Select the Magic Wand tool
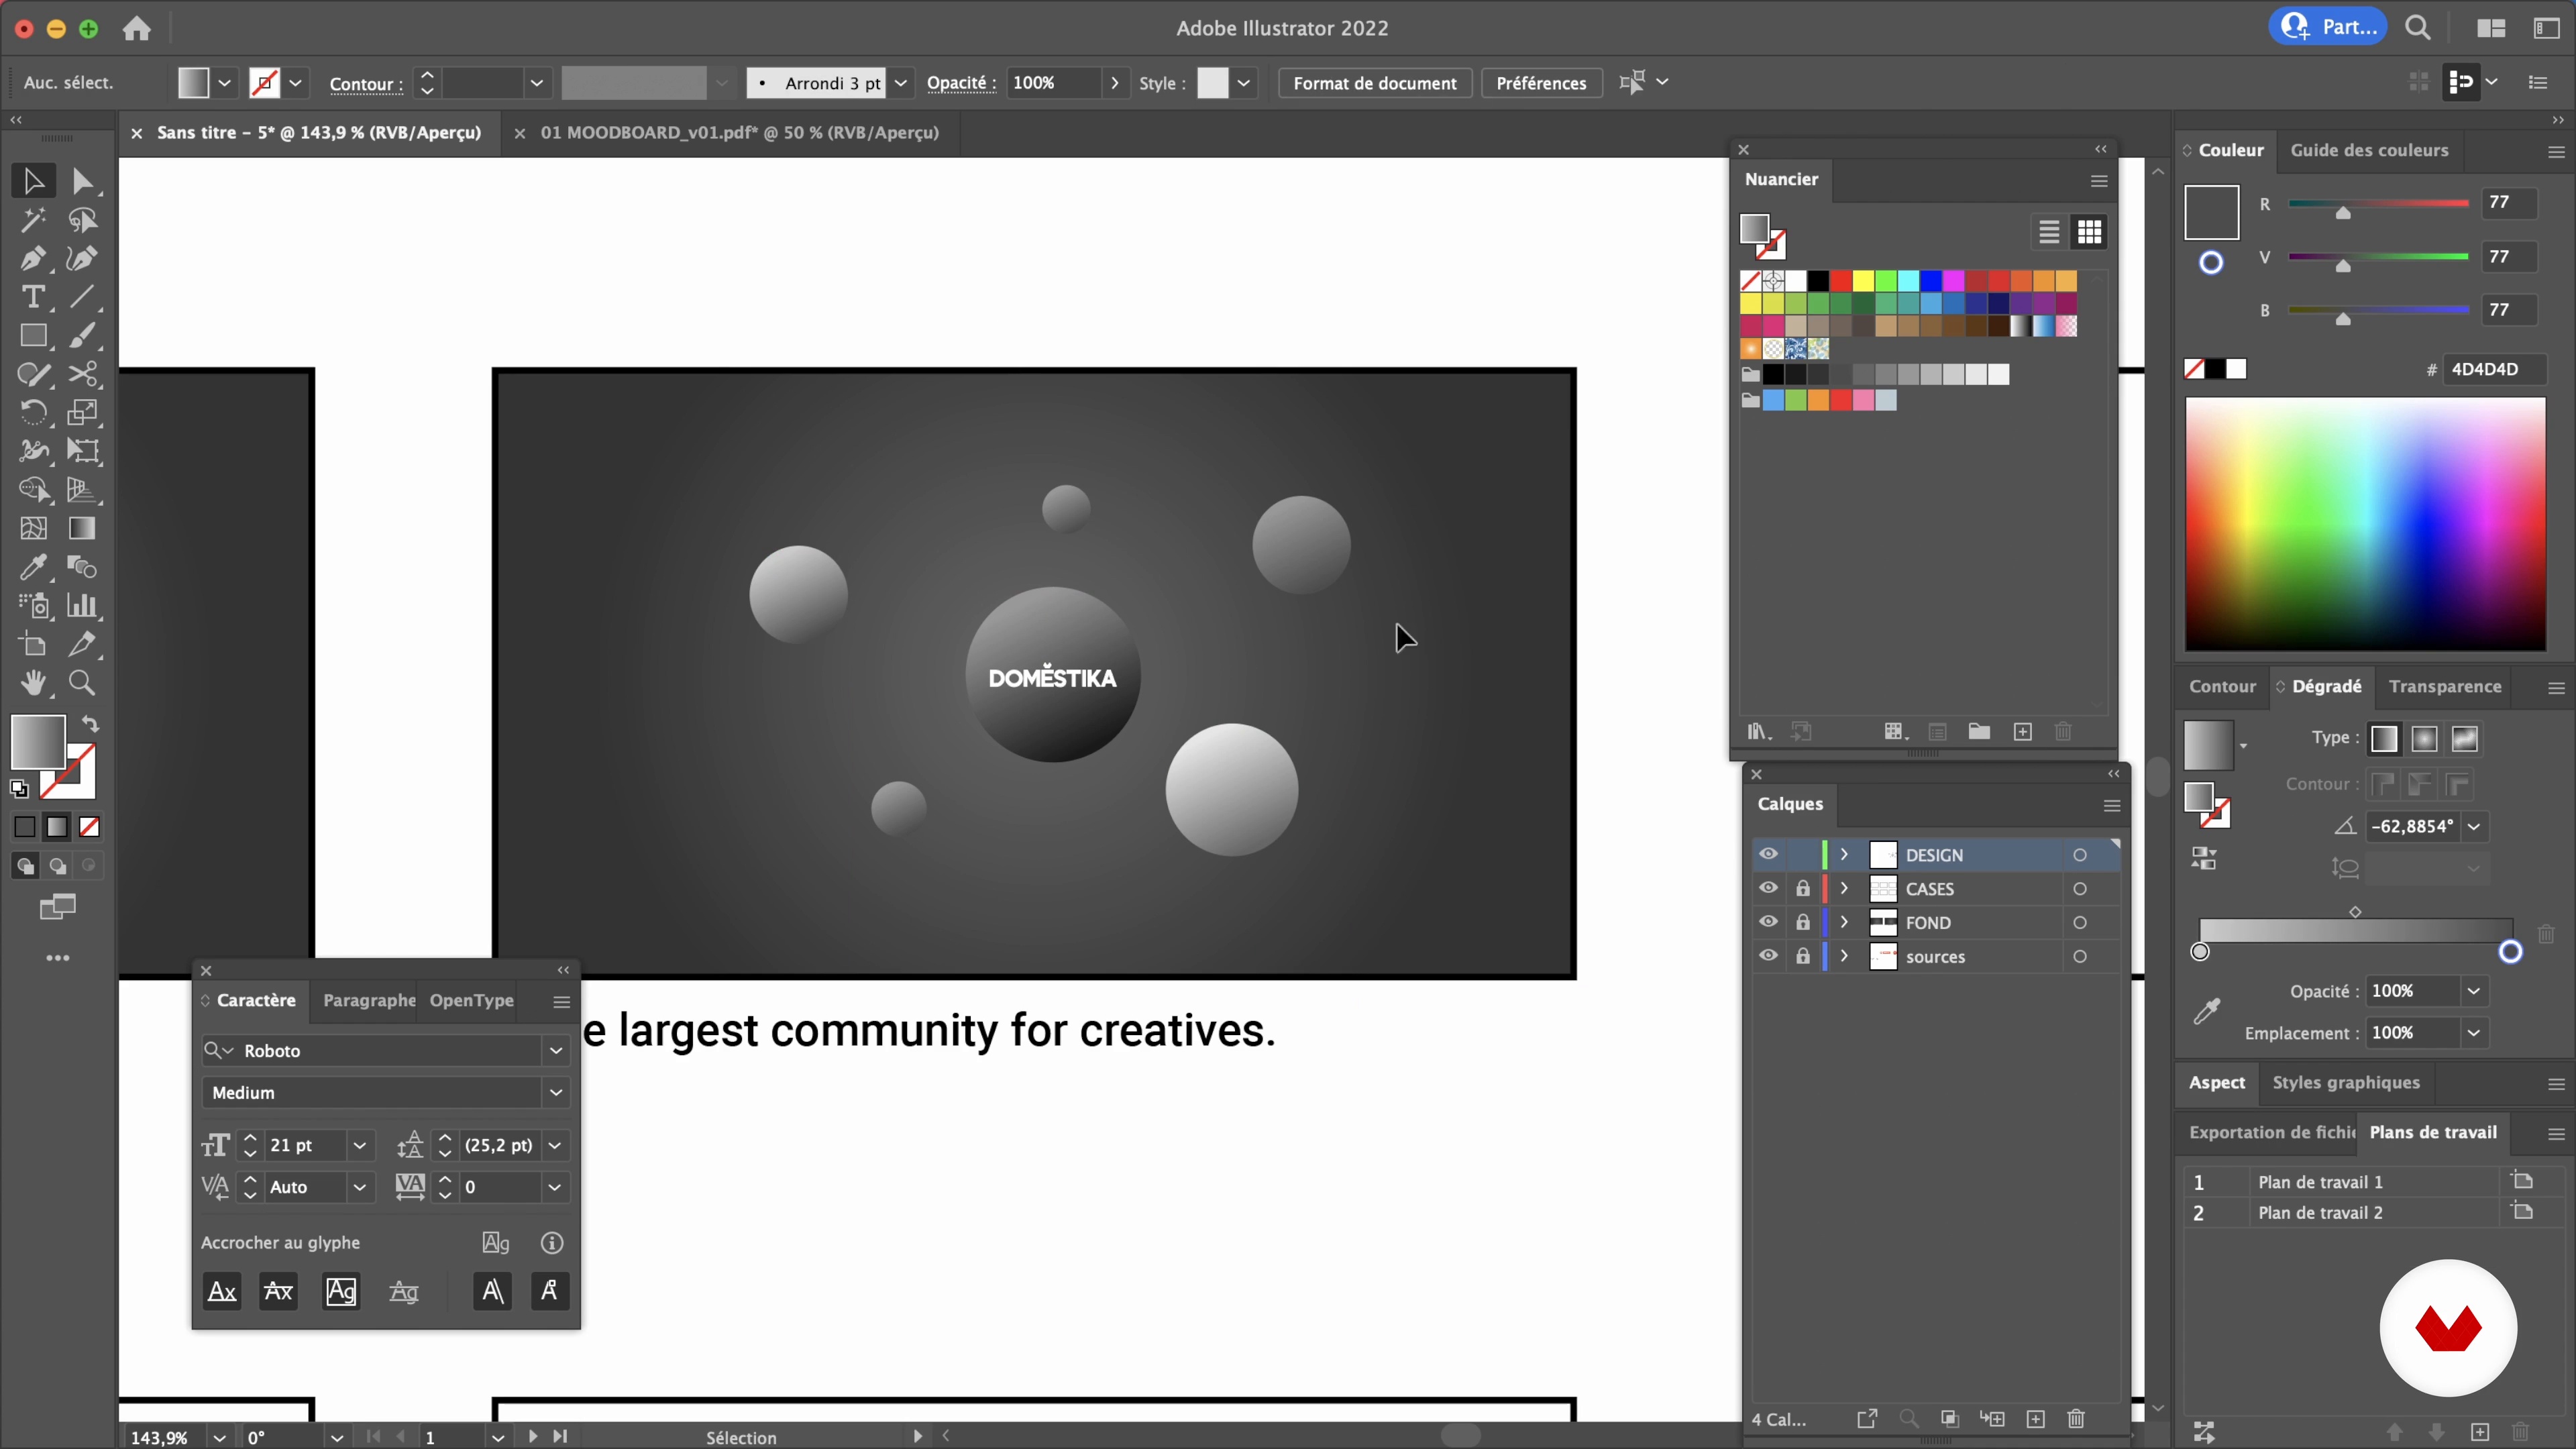 pyautogui.click(x=33, y=220)
